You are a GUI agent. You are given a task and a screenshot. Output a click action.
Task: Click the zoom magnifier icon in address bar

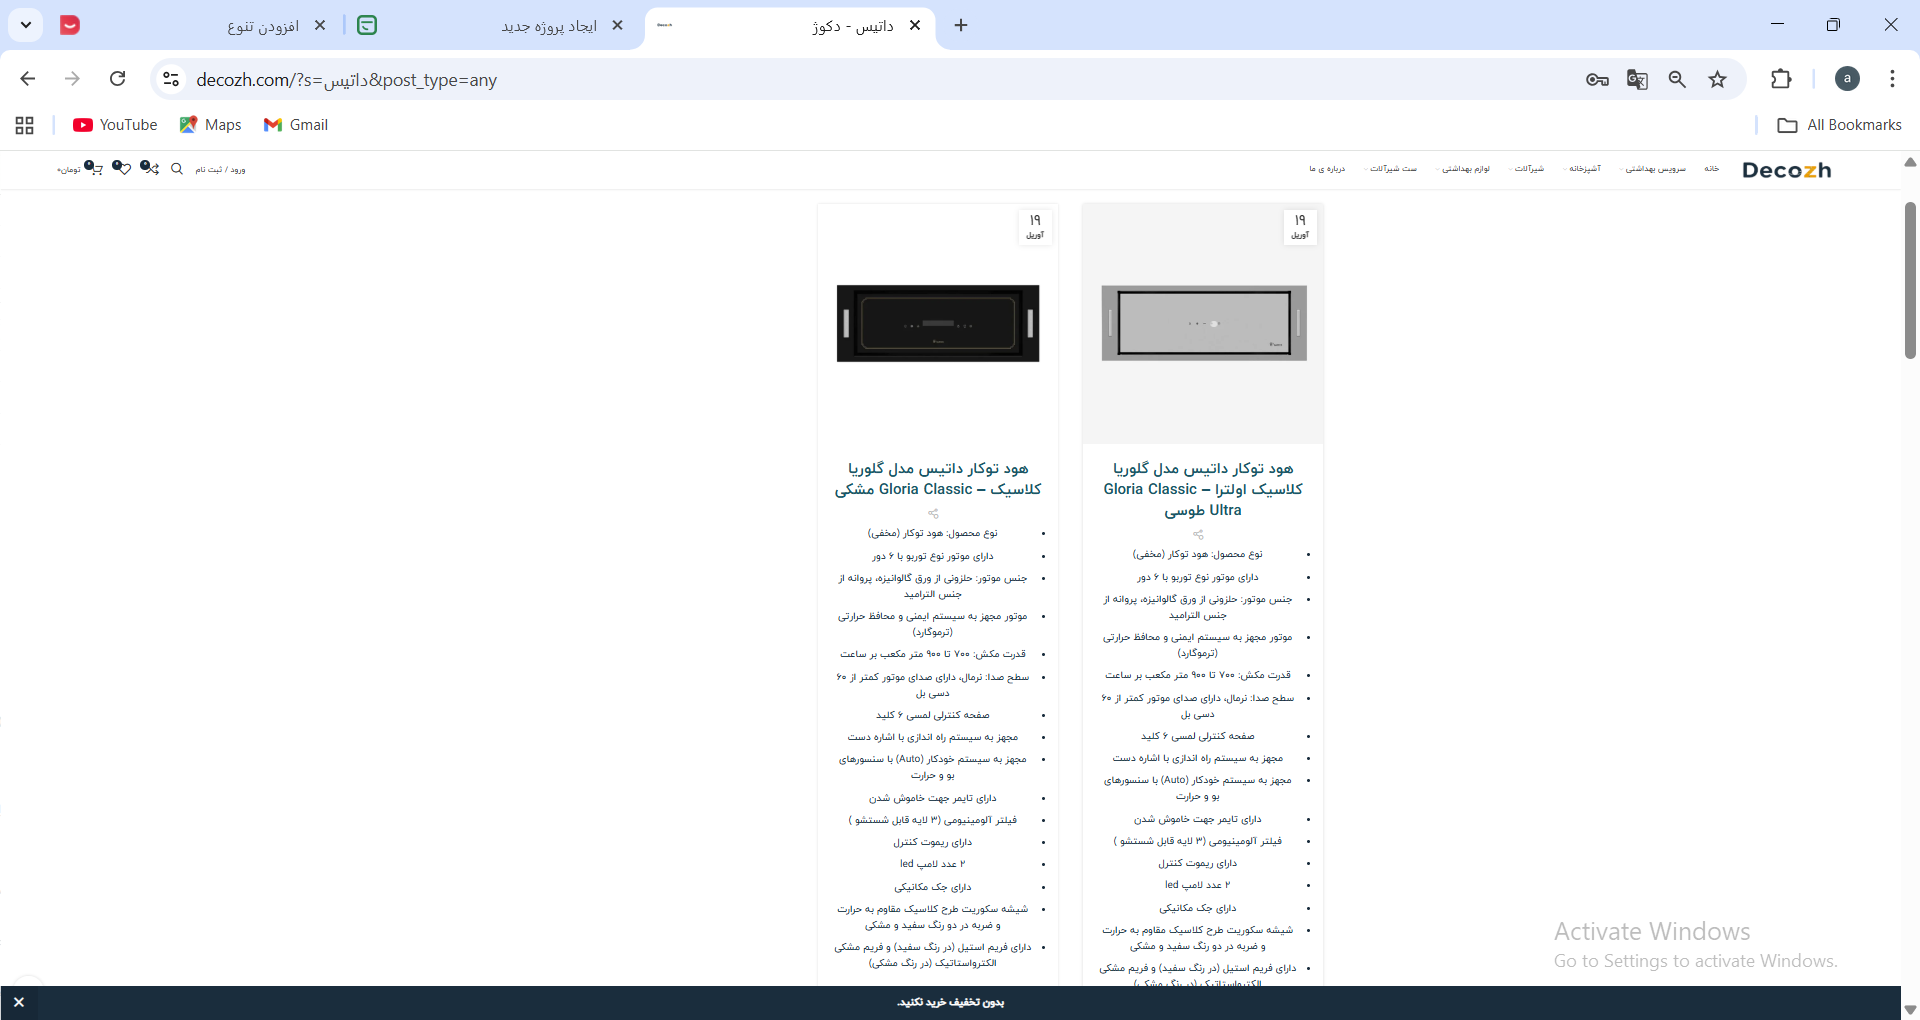tap(1677, 80)
